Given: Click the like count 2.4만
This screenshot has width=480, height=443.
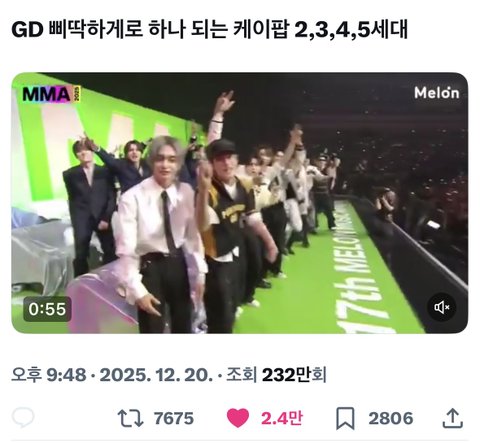Looking at the screenshot, I should pyautogui.click(x=282, y=418).
